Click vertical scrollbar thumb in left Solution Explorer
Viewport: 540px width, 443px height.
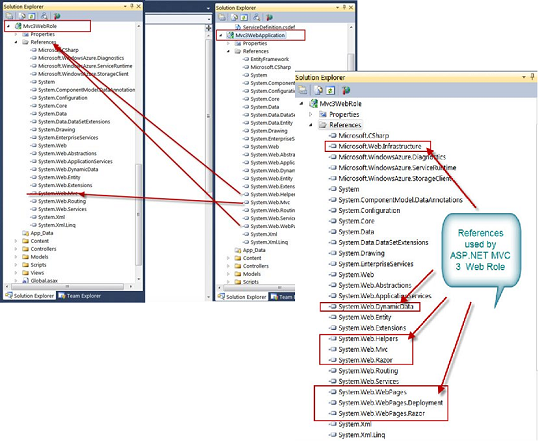click(138, 214)
